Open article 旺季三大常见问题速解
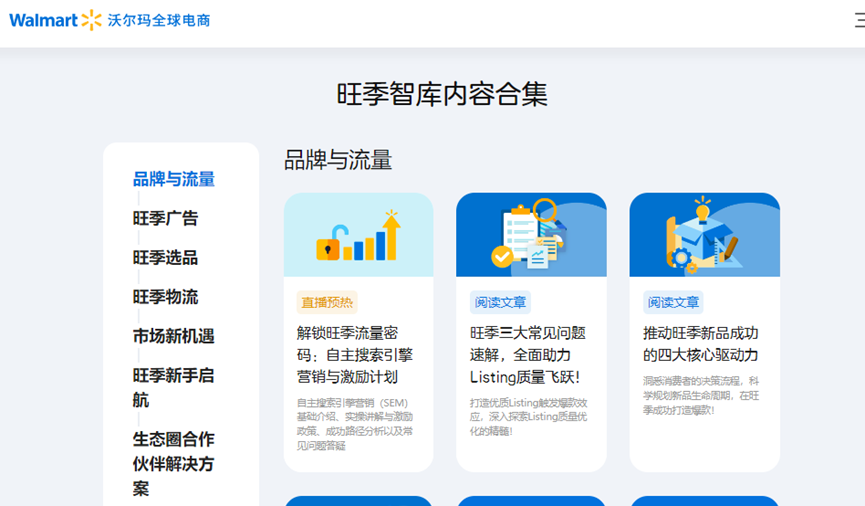 click(527, 355)
